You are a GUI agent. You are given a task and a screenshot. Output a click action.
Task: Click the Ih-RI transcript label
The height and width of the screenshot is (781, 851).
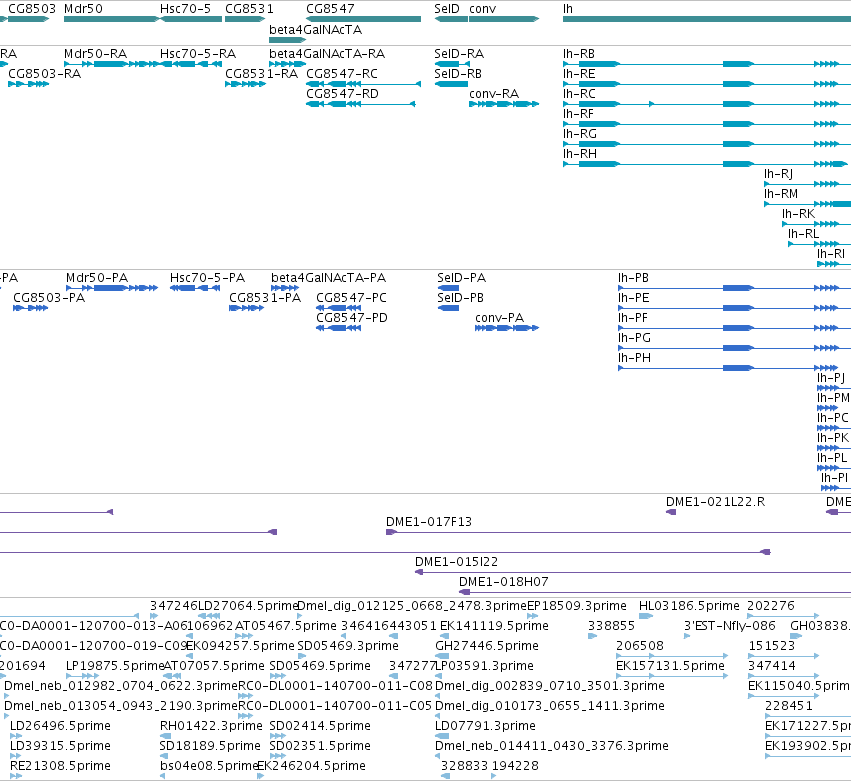[831, 253]
